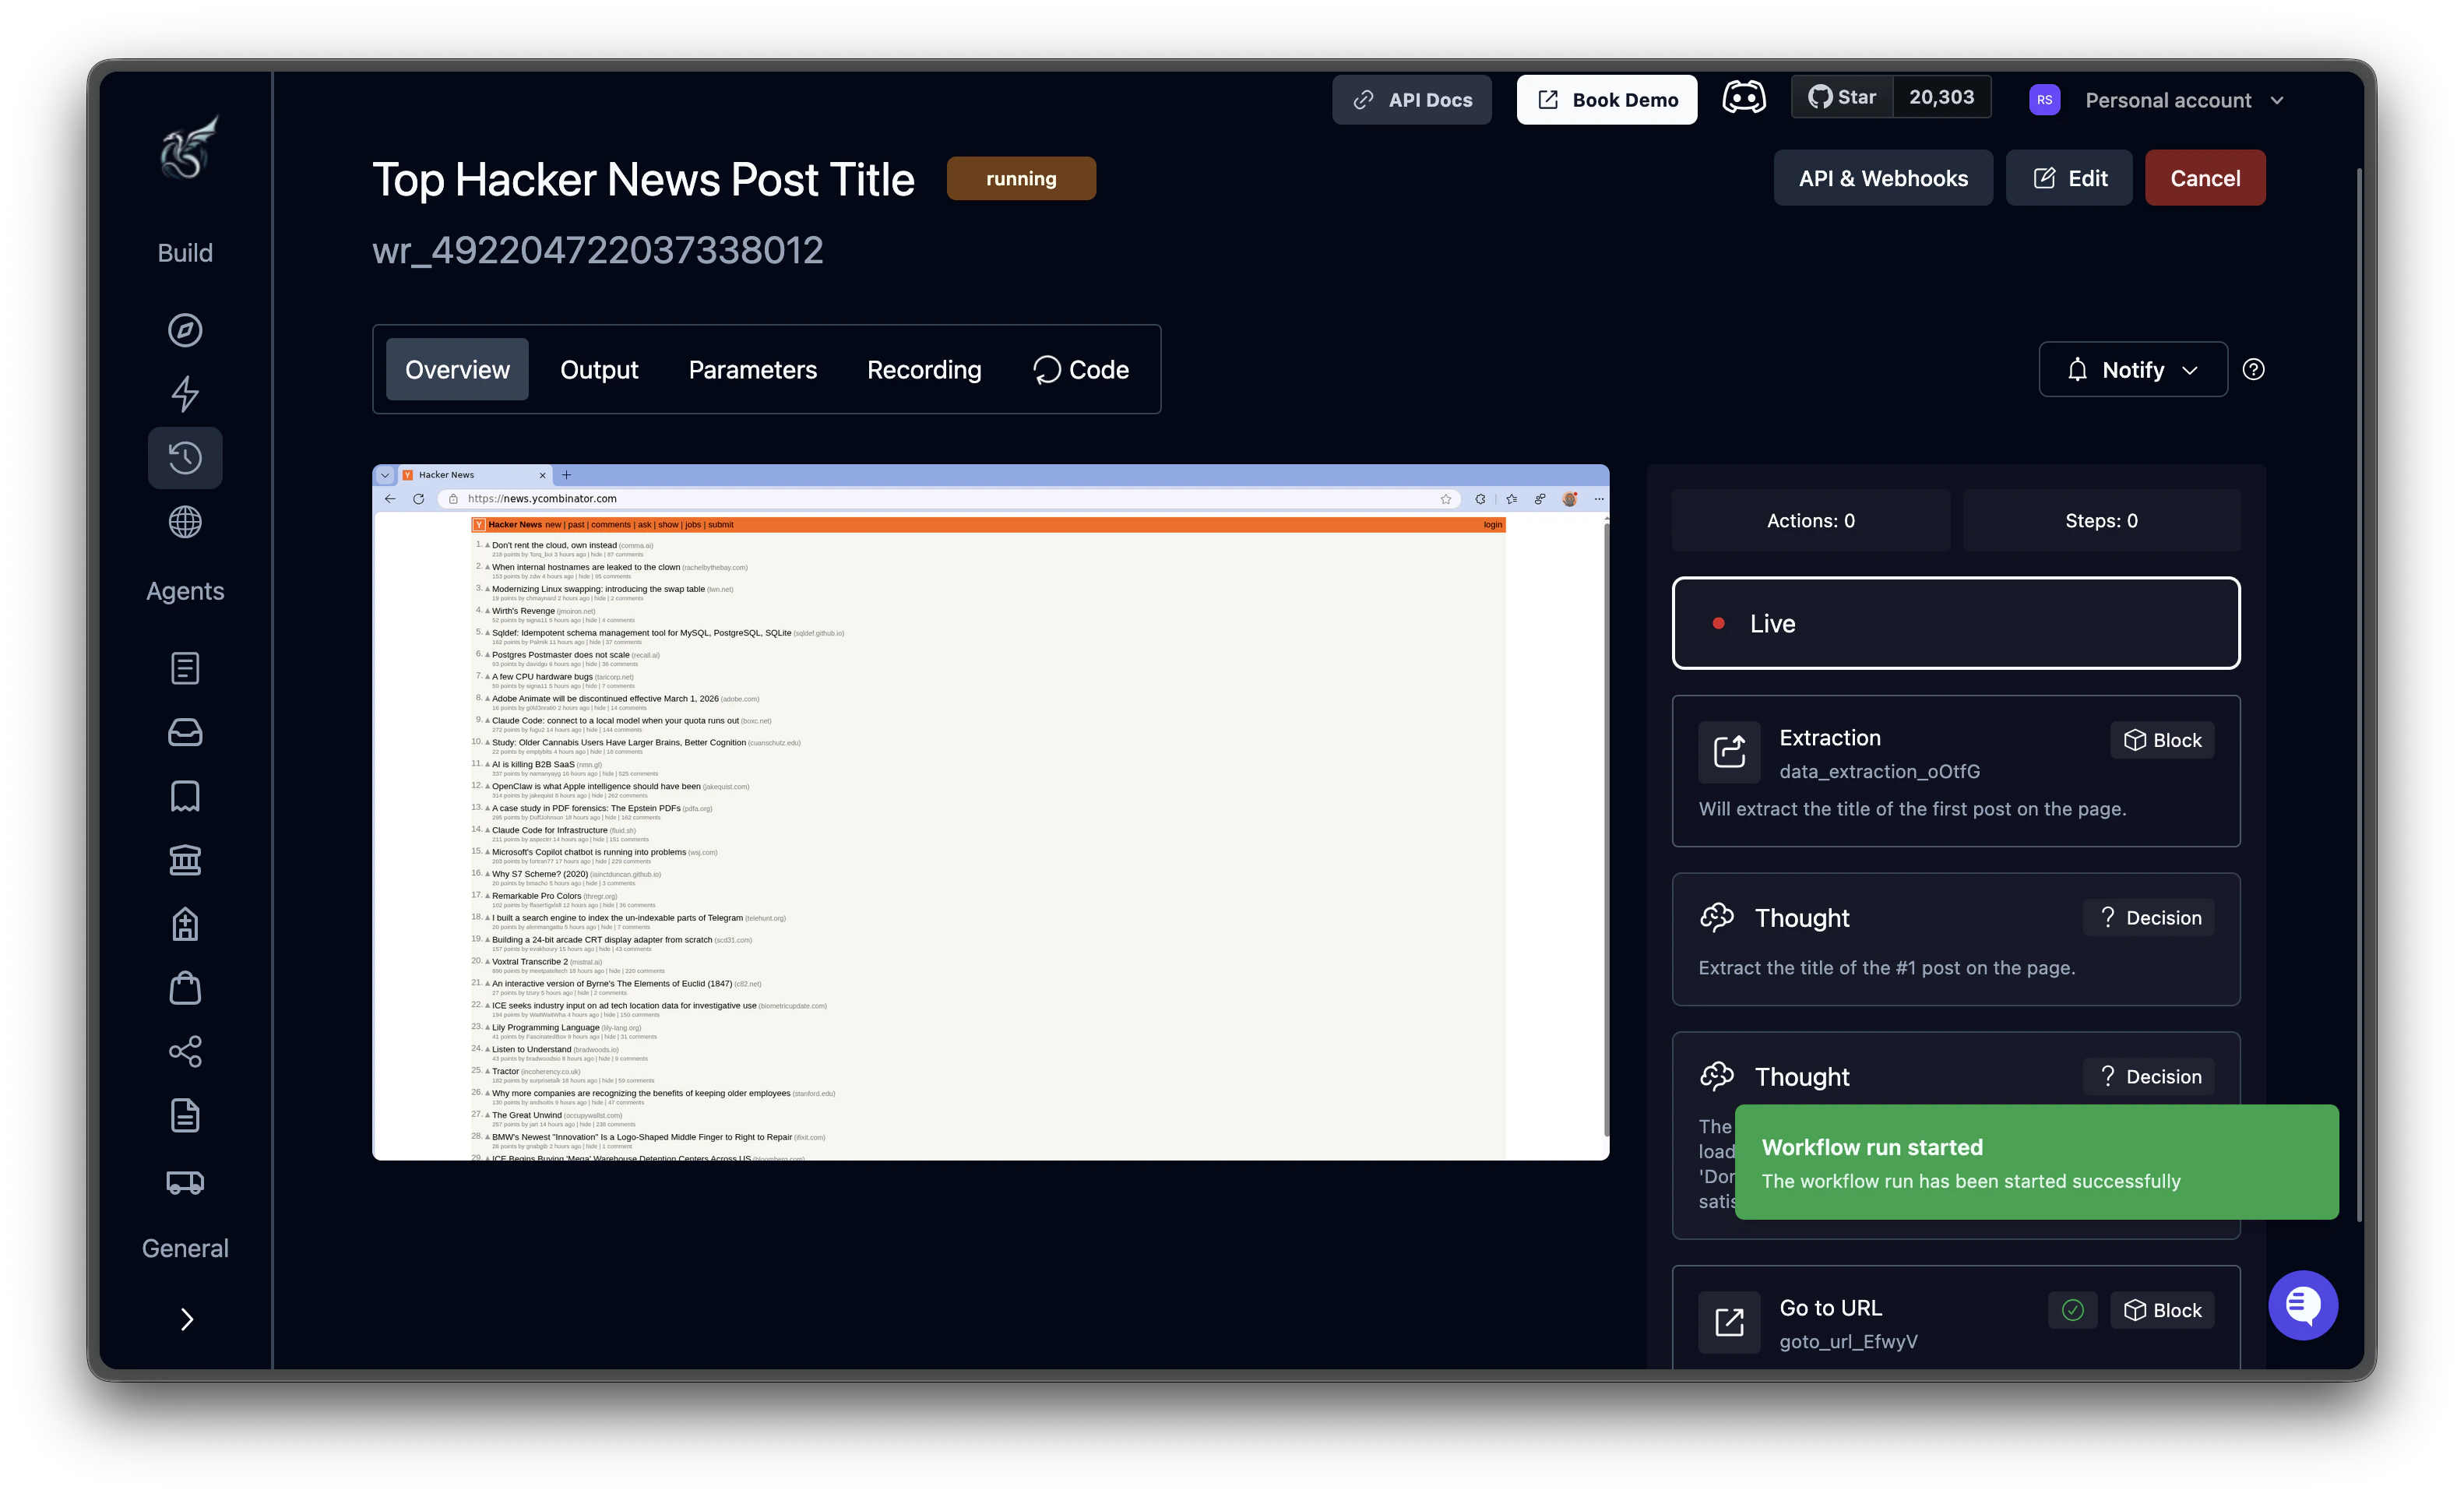Open API Docs from the top bar
Image resolution: width=2464 pixels, height=1497 pixels.
pyautogui.click(x=1411, y=99)
